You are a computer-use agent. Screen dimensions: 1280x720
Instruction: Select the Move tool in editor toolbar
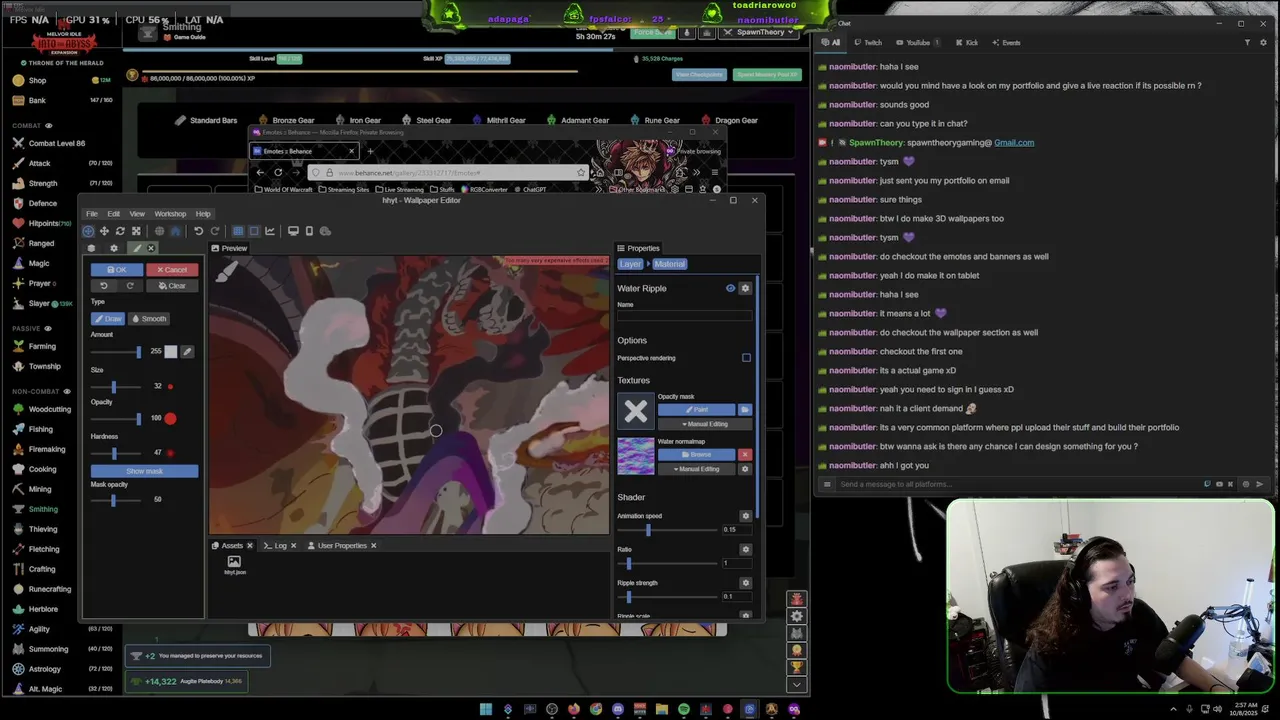pos(104,231)
